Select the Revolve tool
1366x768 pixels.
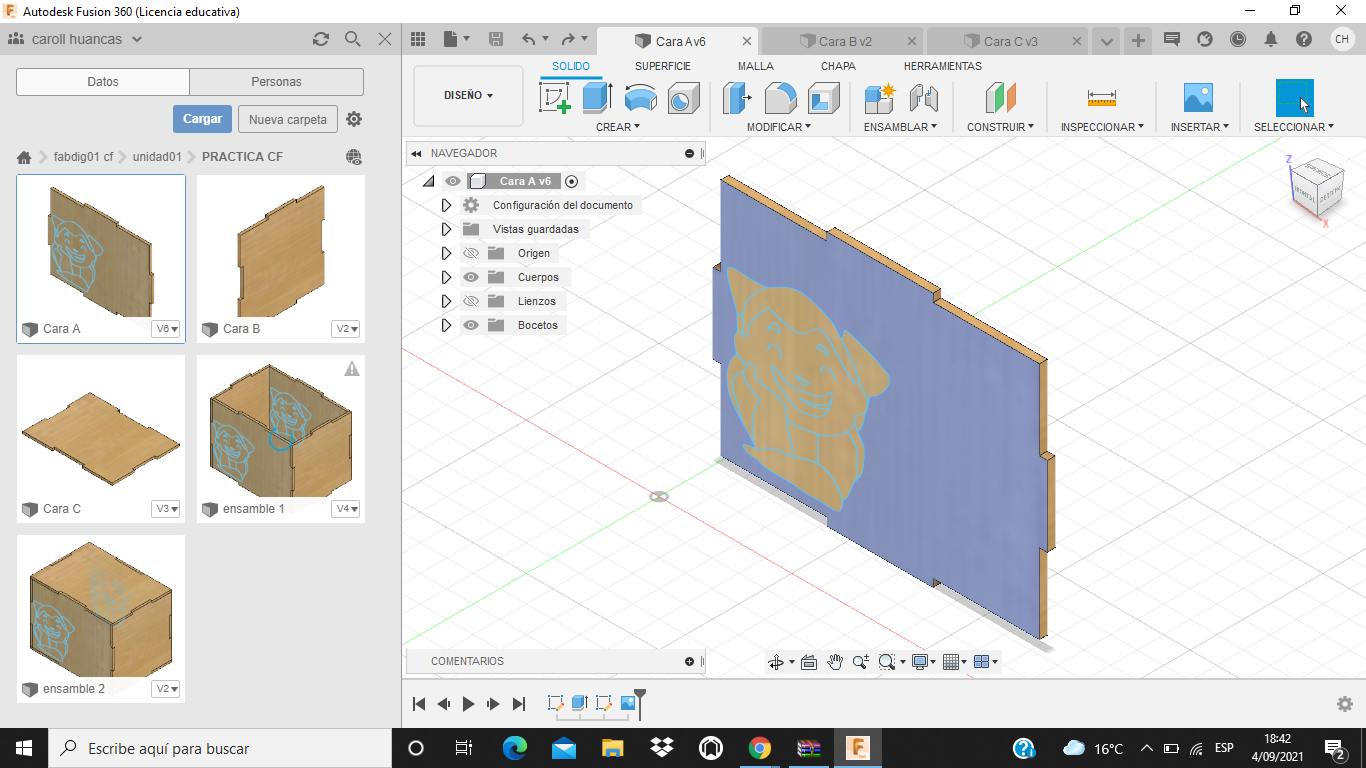(640, 98)
